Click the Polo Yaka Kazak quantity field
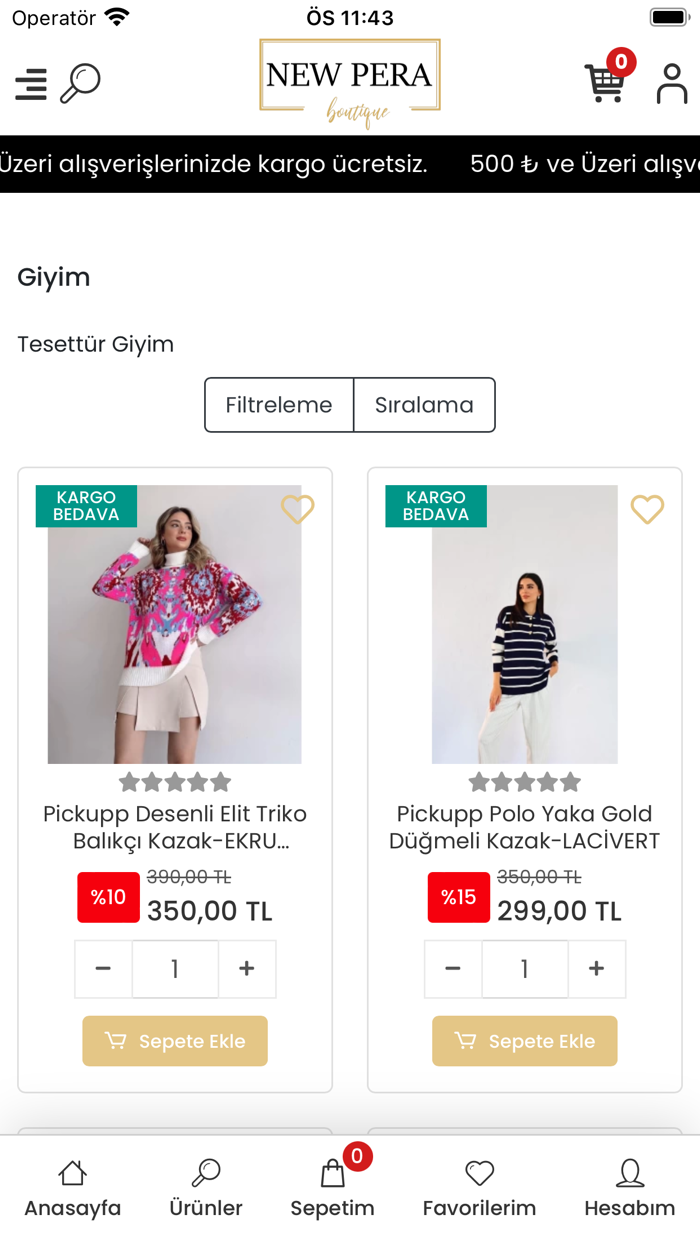Image resolution: width=700 pixels, height=1244 pixels. [525, 968]
